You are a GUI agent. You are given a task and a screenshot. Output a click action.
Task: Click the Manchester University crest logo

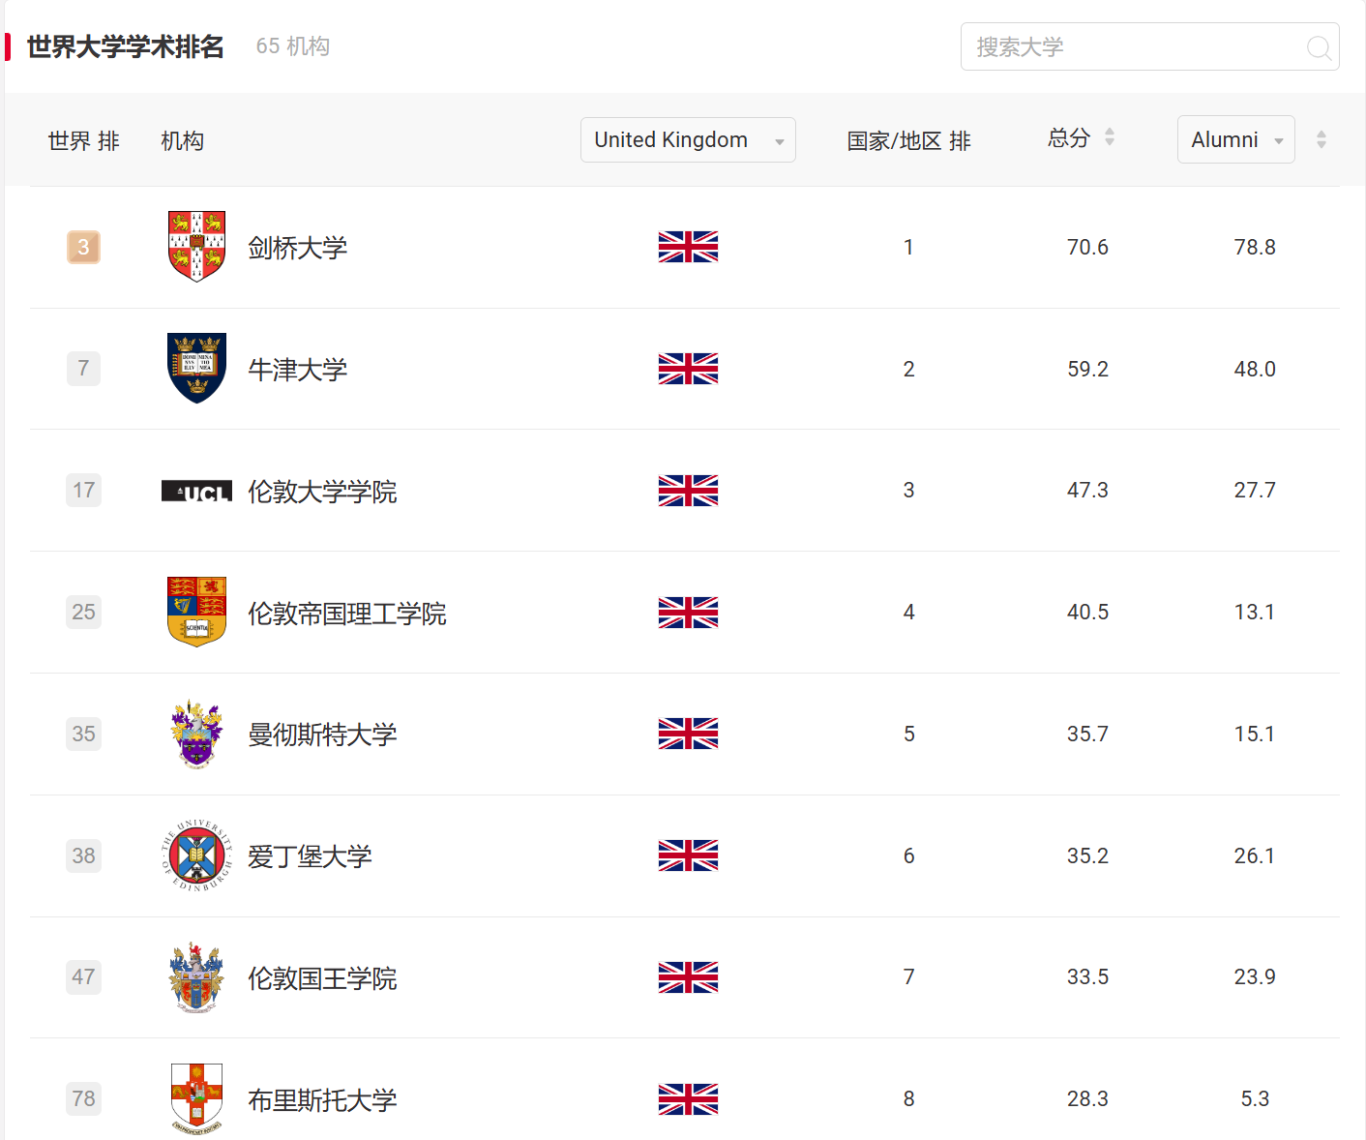click(197, 734)
